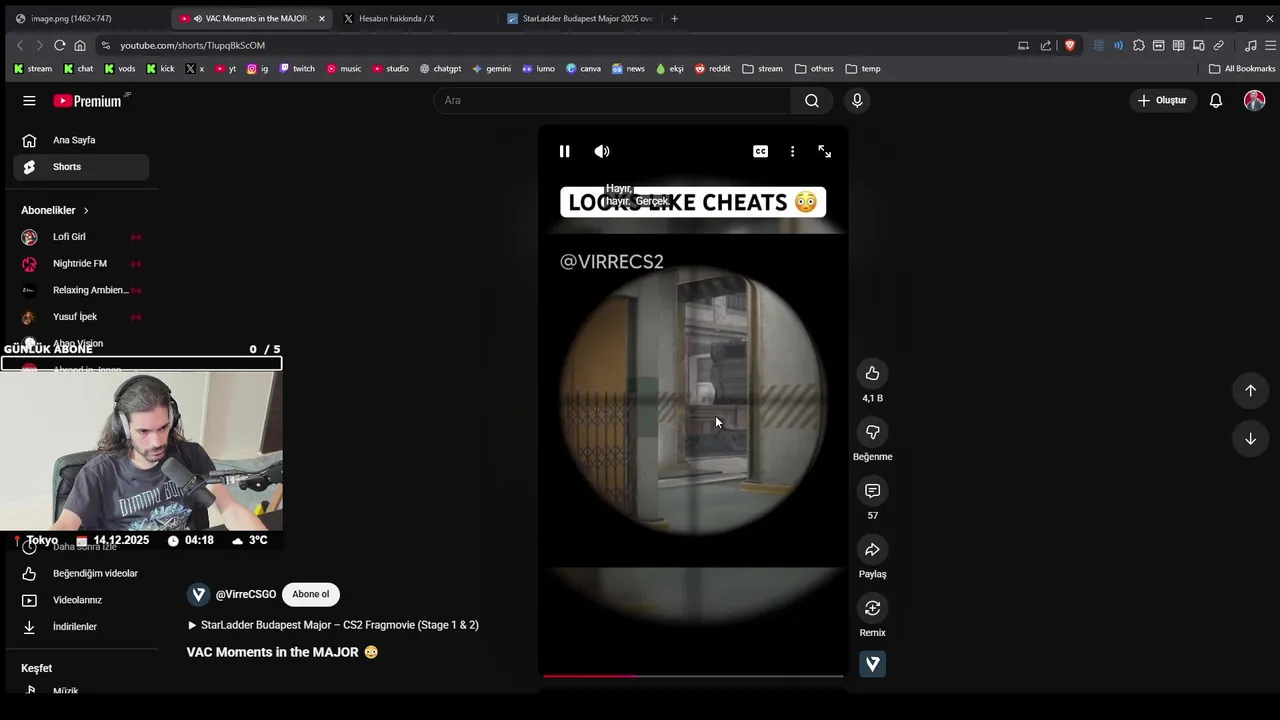The height and width of the screenshot is (720, 1280).
Task: Open the reddit bookmark
Action: [712, 69]
